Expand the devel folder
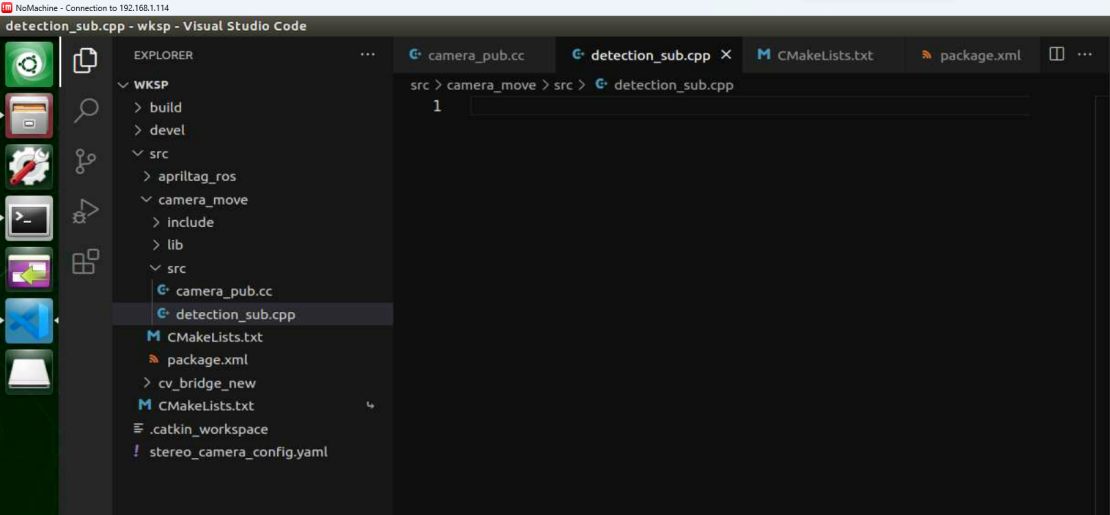The width and height of the screenshot is (1110, 515). (x=252, y=130)
